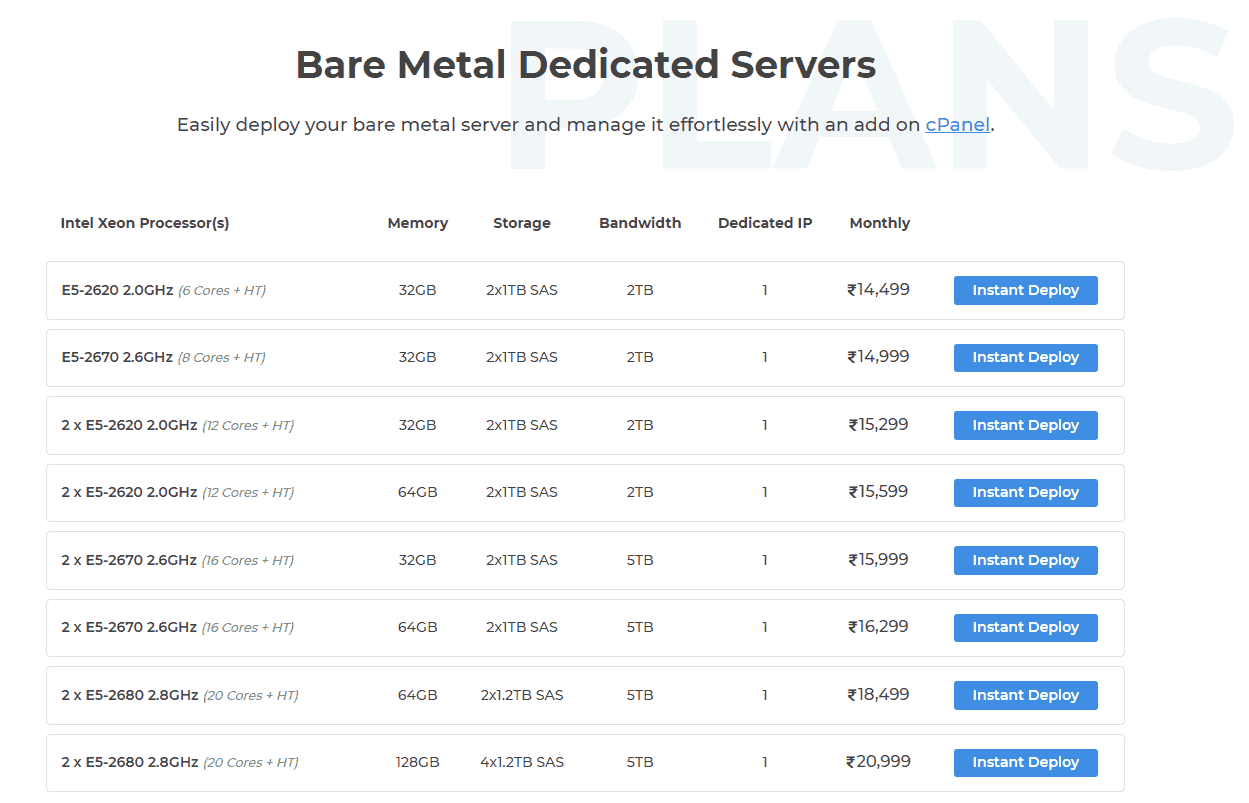Click the processor name in the ₹15,999 row
1249x803 pixels.
click(x=129, y=560)
